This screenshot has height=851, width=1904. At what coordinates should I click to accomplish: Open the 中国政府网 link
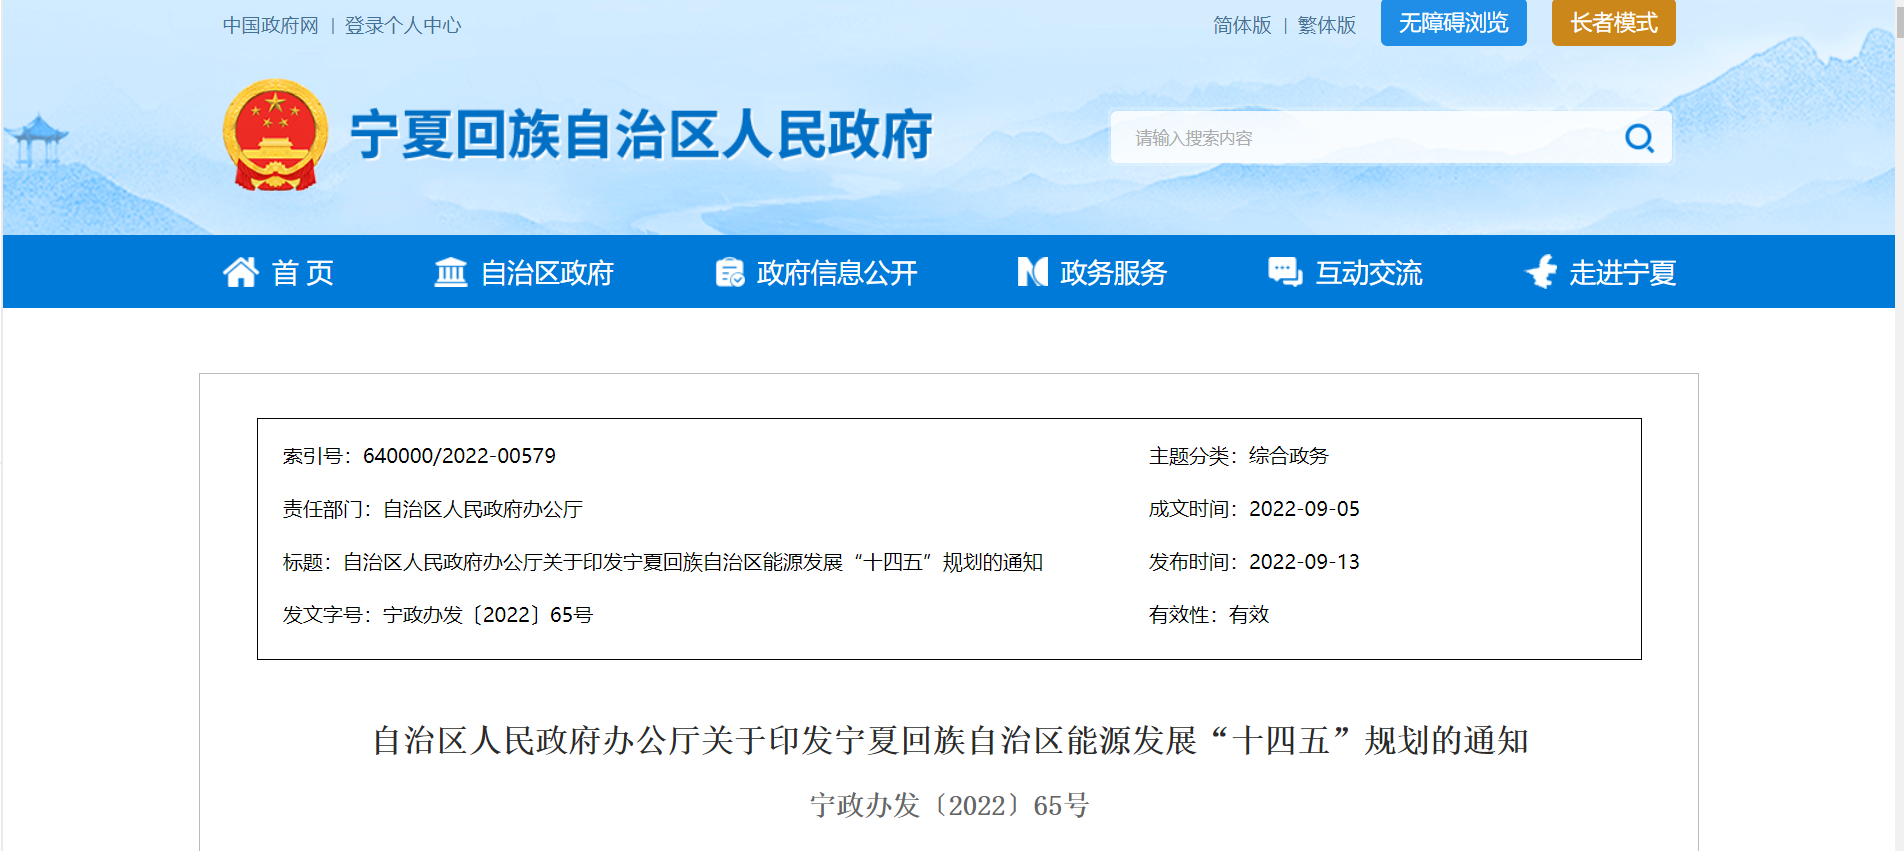coord(270,25)
